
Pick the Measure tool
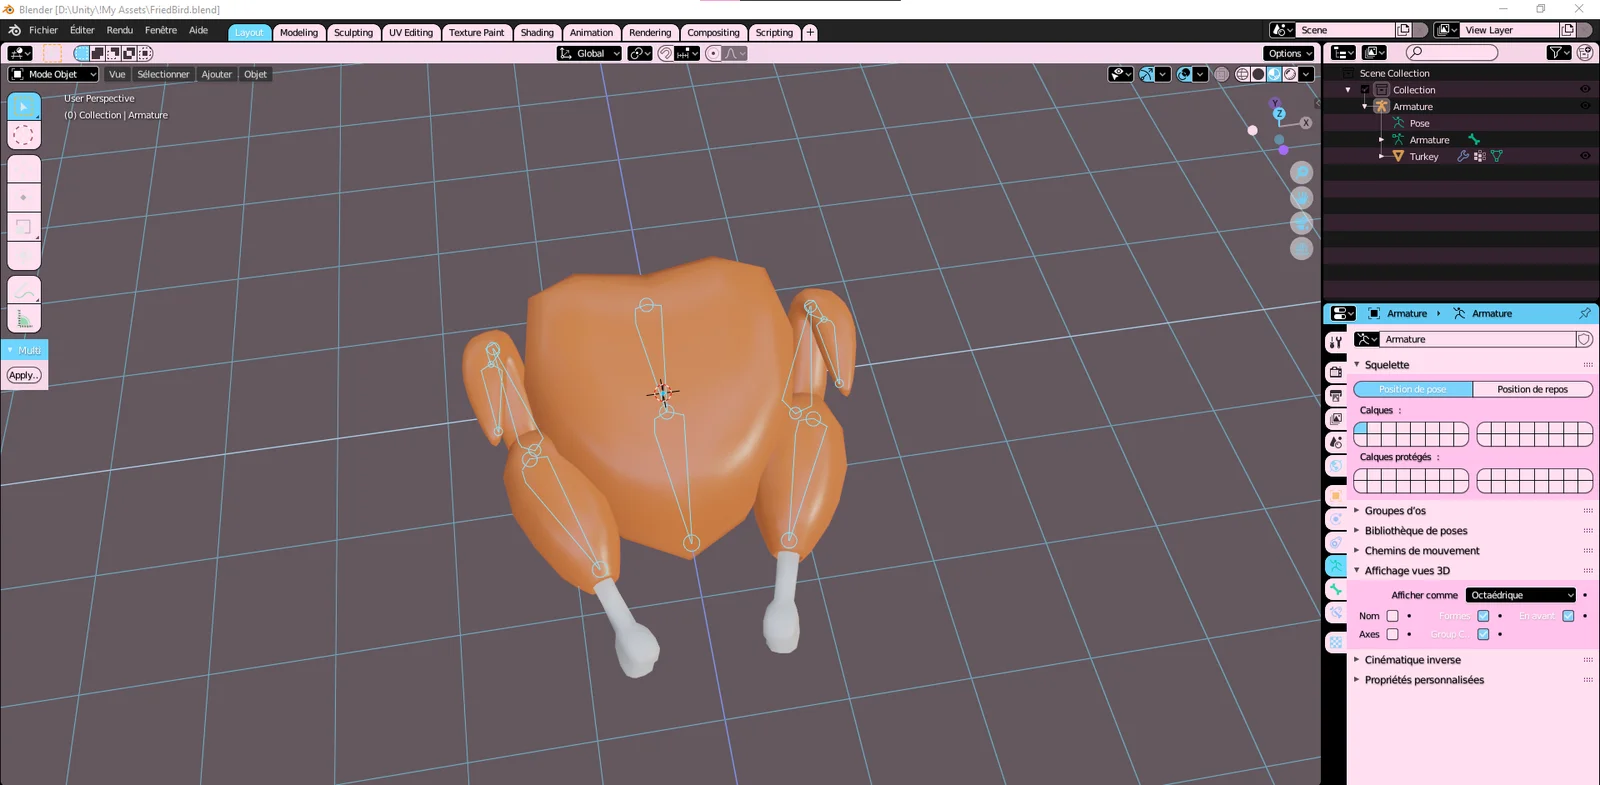point(24,320)
